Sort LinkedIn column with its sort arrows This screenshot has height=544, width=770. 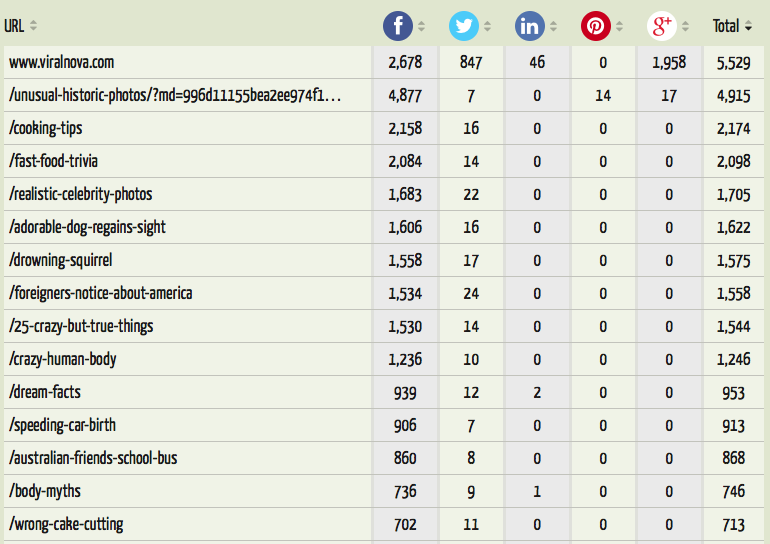click(x=553, y=26)
